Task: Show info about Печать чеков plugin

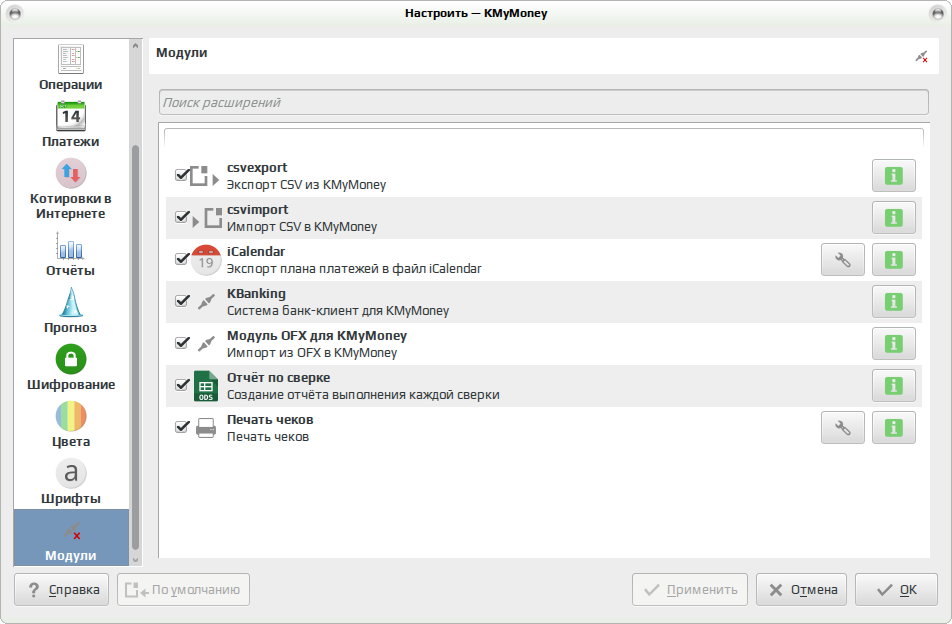Action: (x=894, y=428)
